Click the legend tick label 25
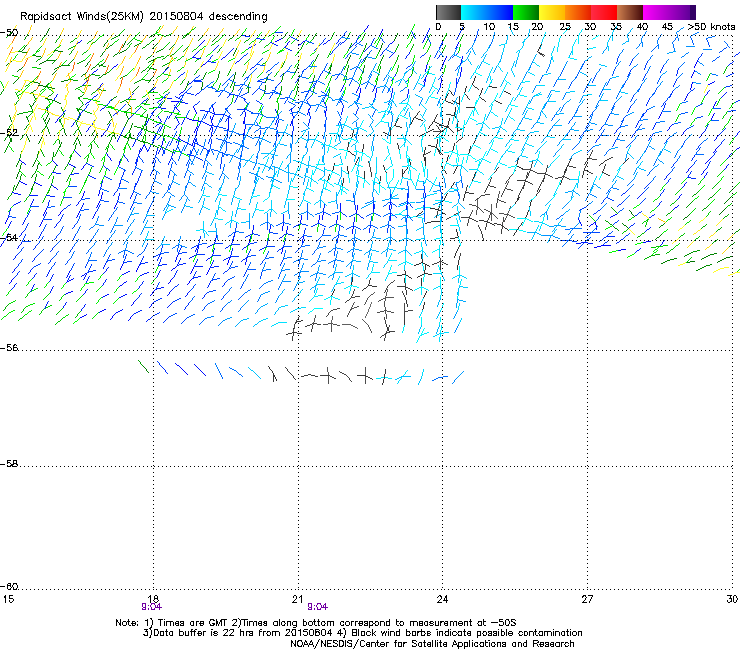Viewport: 740px width, 650px height. 565,27
